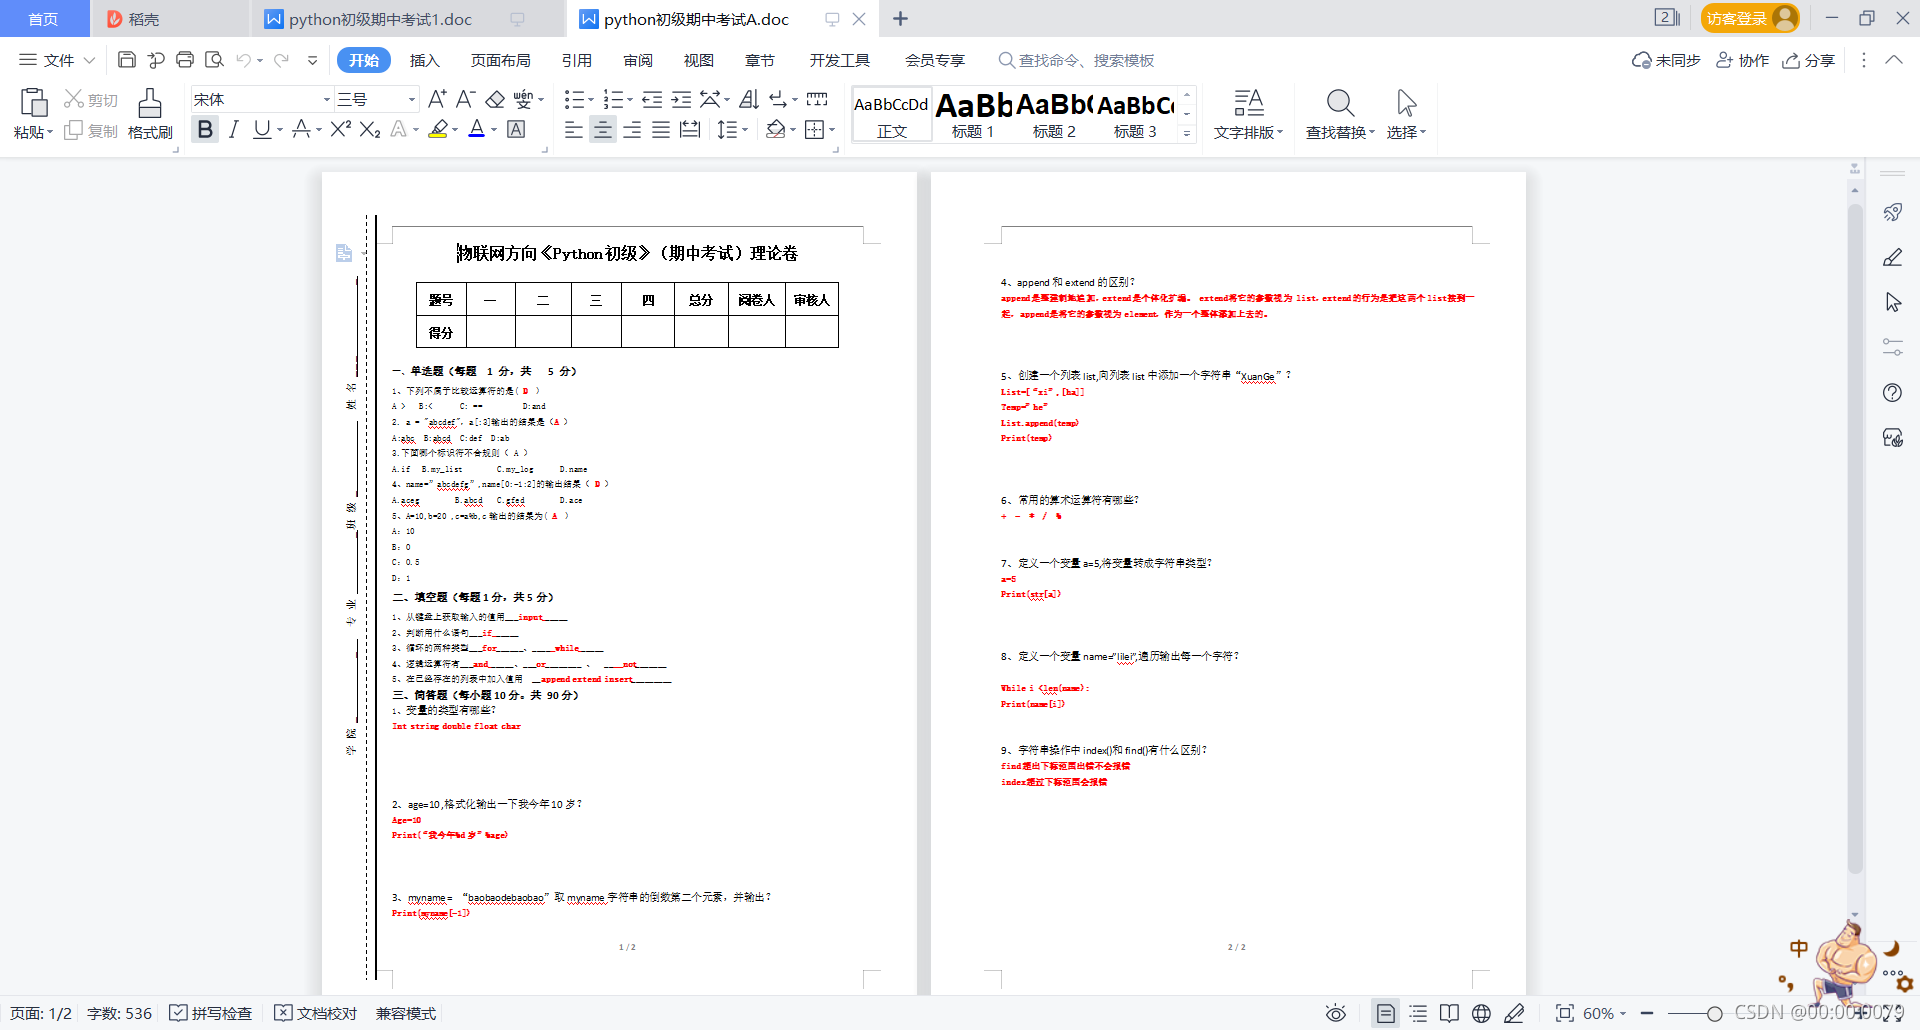The image size is (1920, 1030).
Task: Open the 文件 file menu dropdown
Action: click(57, 60)
